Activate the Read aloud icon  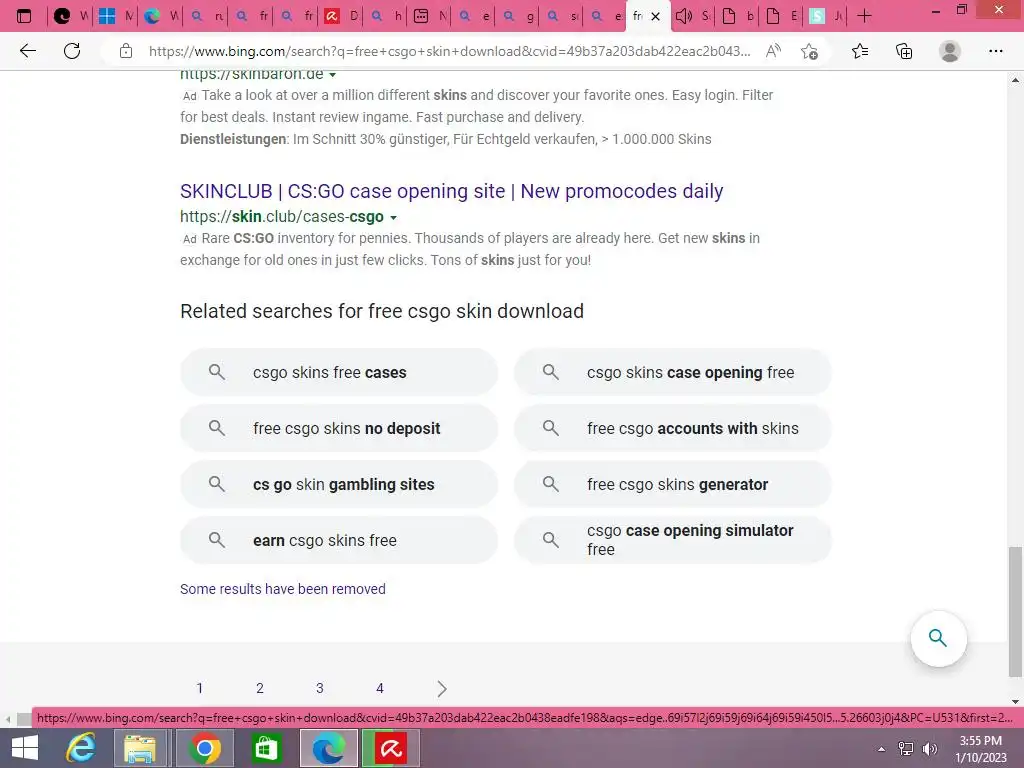(773, 51)
